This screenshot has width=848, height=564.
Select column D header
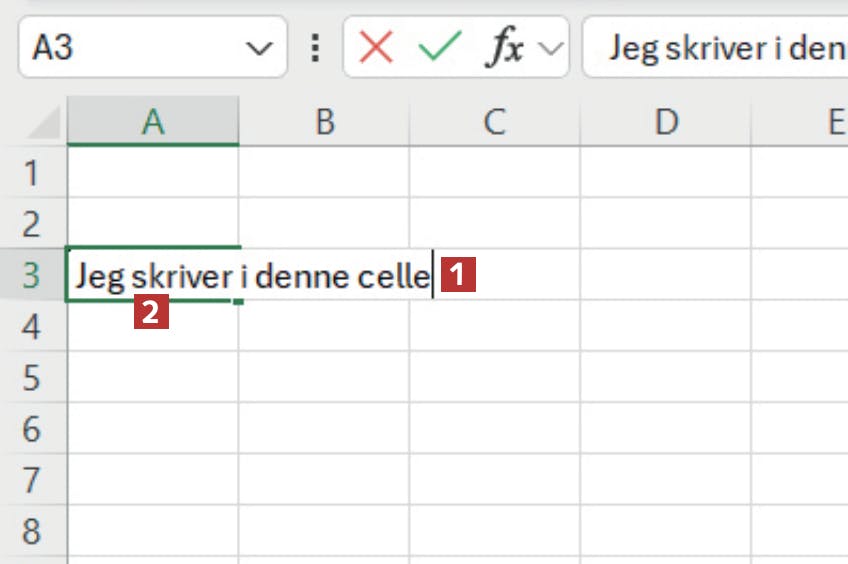(x=665, y=122)
